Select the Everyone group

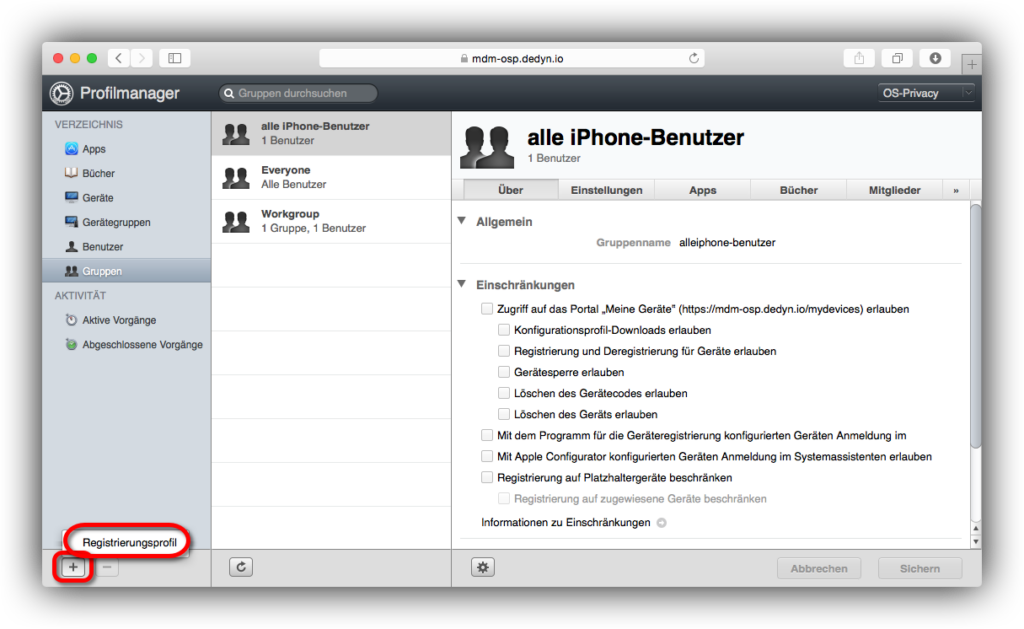point(331,177)
